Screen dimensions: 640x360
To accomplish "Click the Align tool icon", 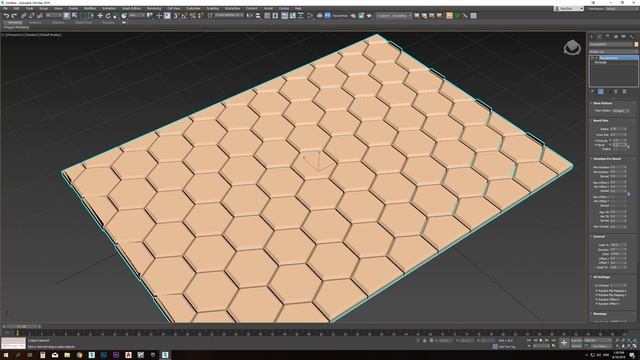I will pyautogui.click(x=258, y=16).
